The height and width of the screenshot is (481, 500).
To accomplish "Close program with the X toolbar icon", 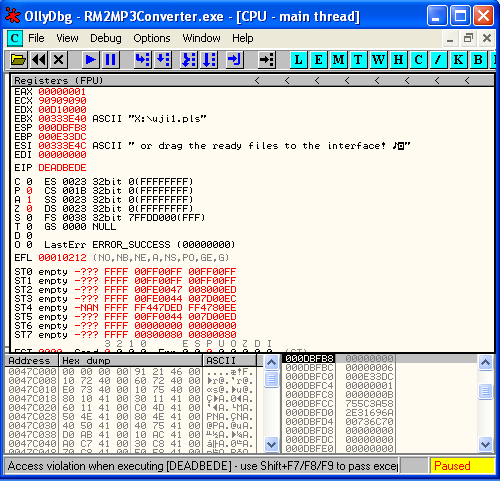I will [x=58, y=60].
